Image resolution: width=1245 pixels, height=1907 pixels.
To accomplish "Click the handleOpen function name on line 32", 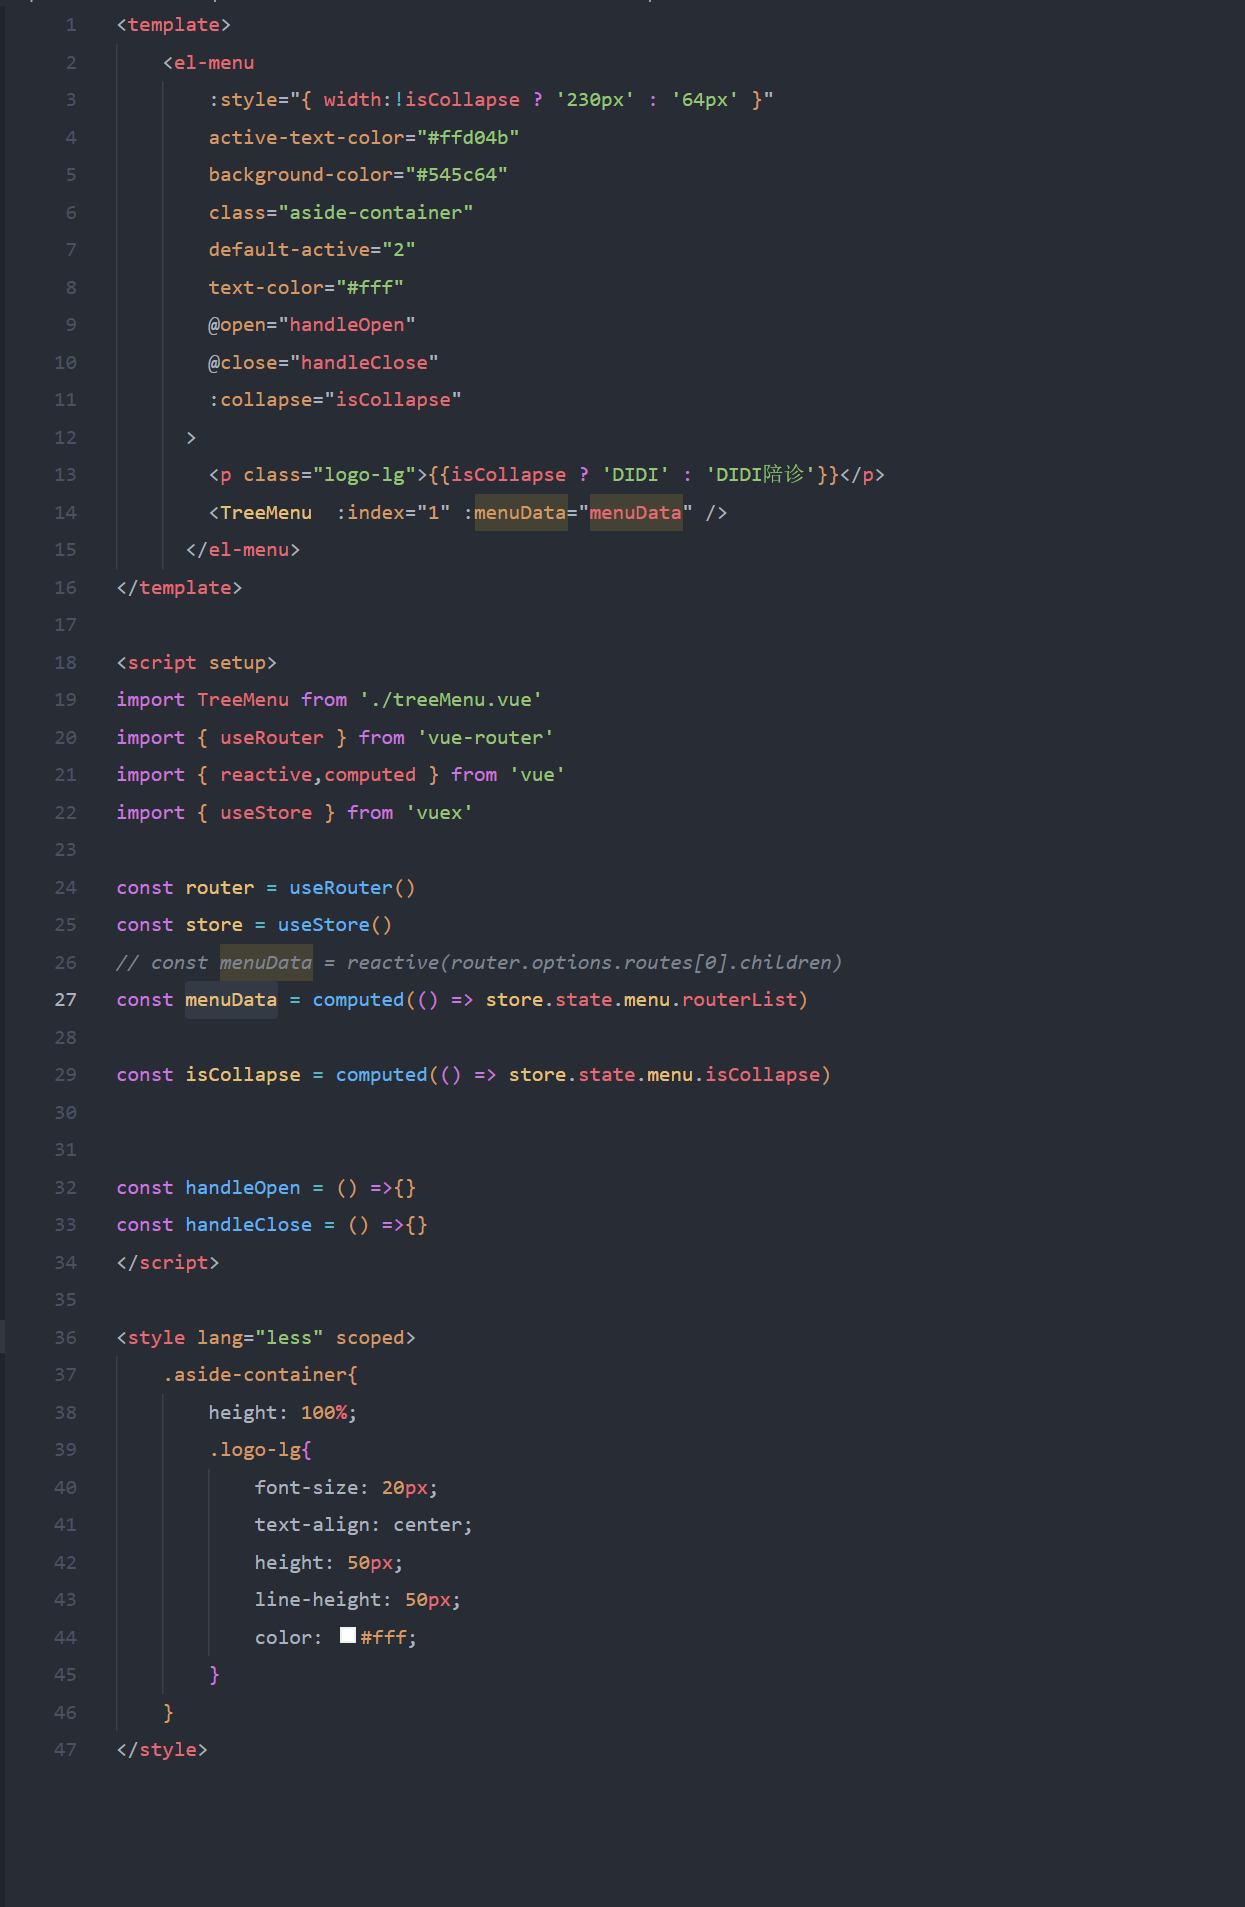I will pyautogui.click(x=243, y=1187).
